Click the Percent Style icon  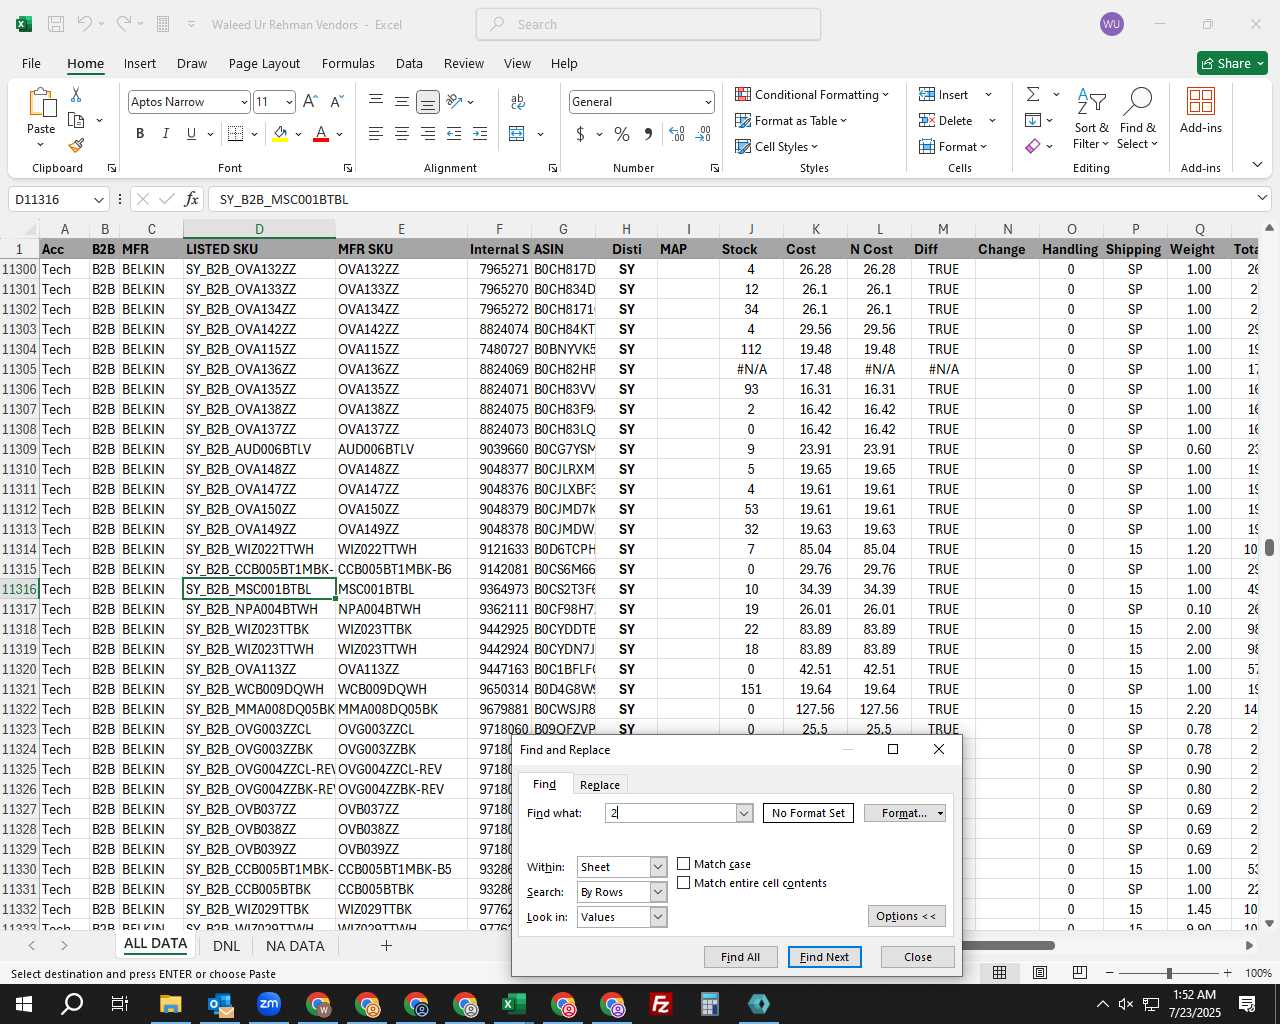coord(622,134)
